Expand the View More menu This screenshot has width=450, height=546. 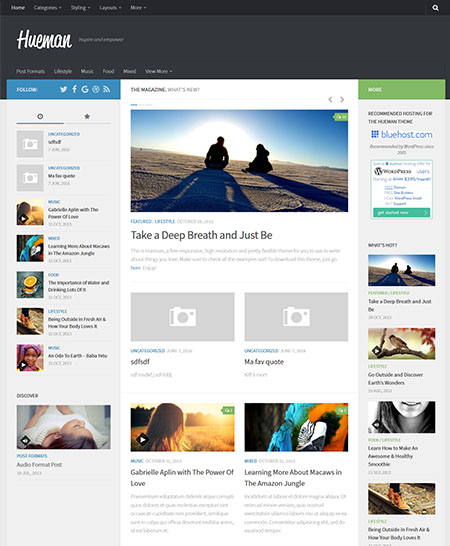pos(158,71)
